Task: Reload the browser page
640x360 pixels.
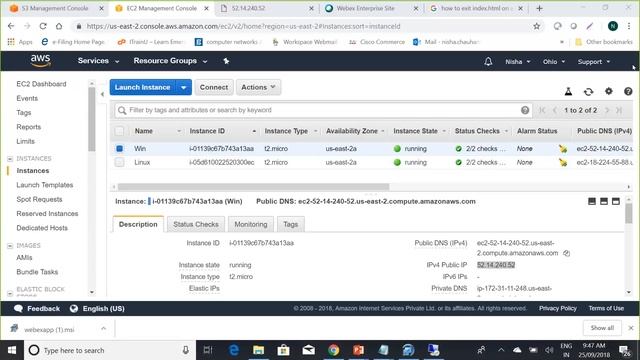Action: (43, 26)
